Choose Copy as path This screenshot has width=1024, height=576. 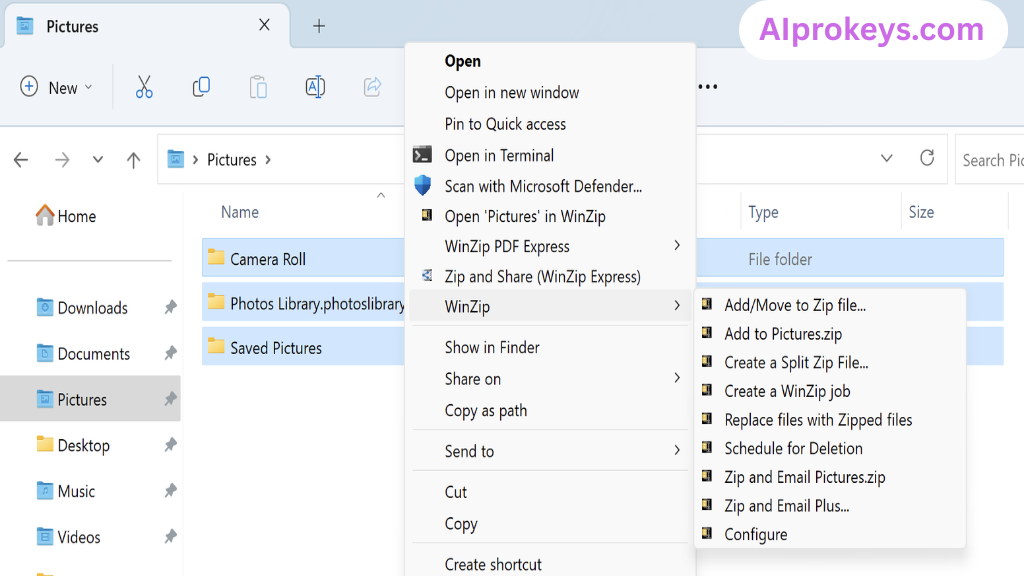(x=485, y=411)
